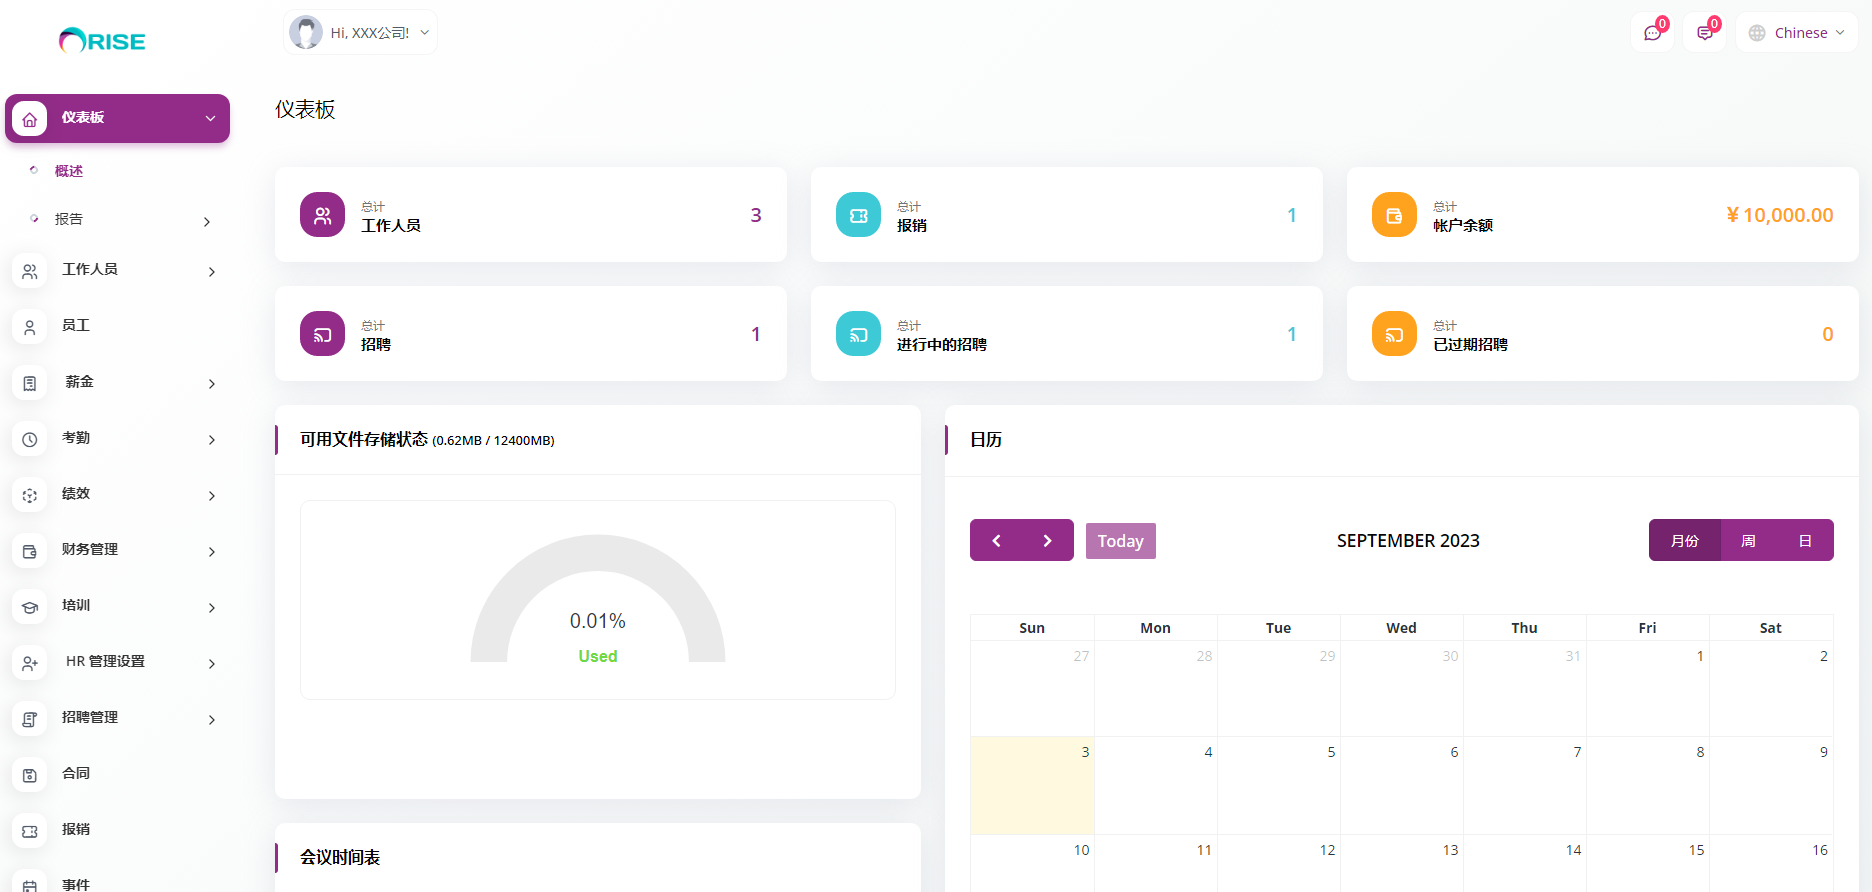Switch calendar to 周 view
The image size is (1872, 892).
click(1748, 541)
